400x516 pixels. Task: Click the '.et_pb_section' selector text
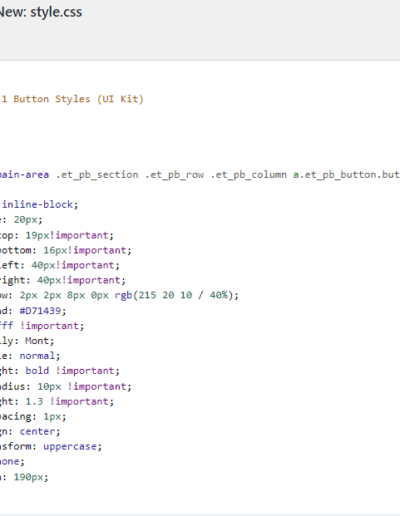click(97, 175)
